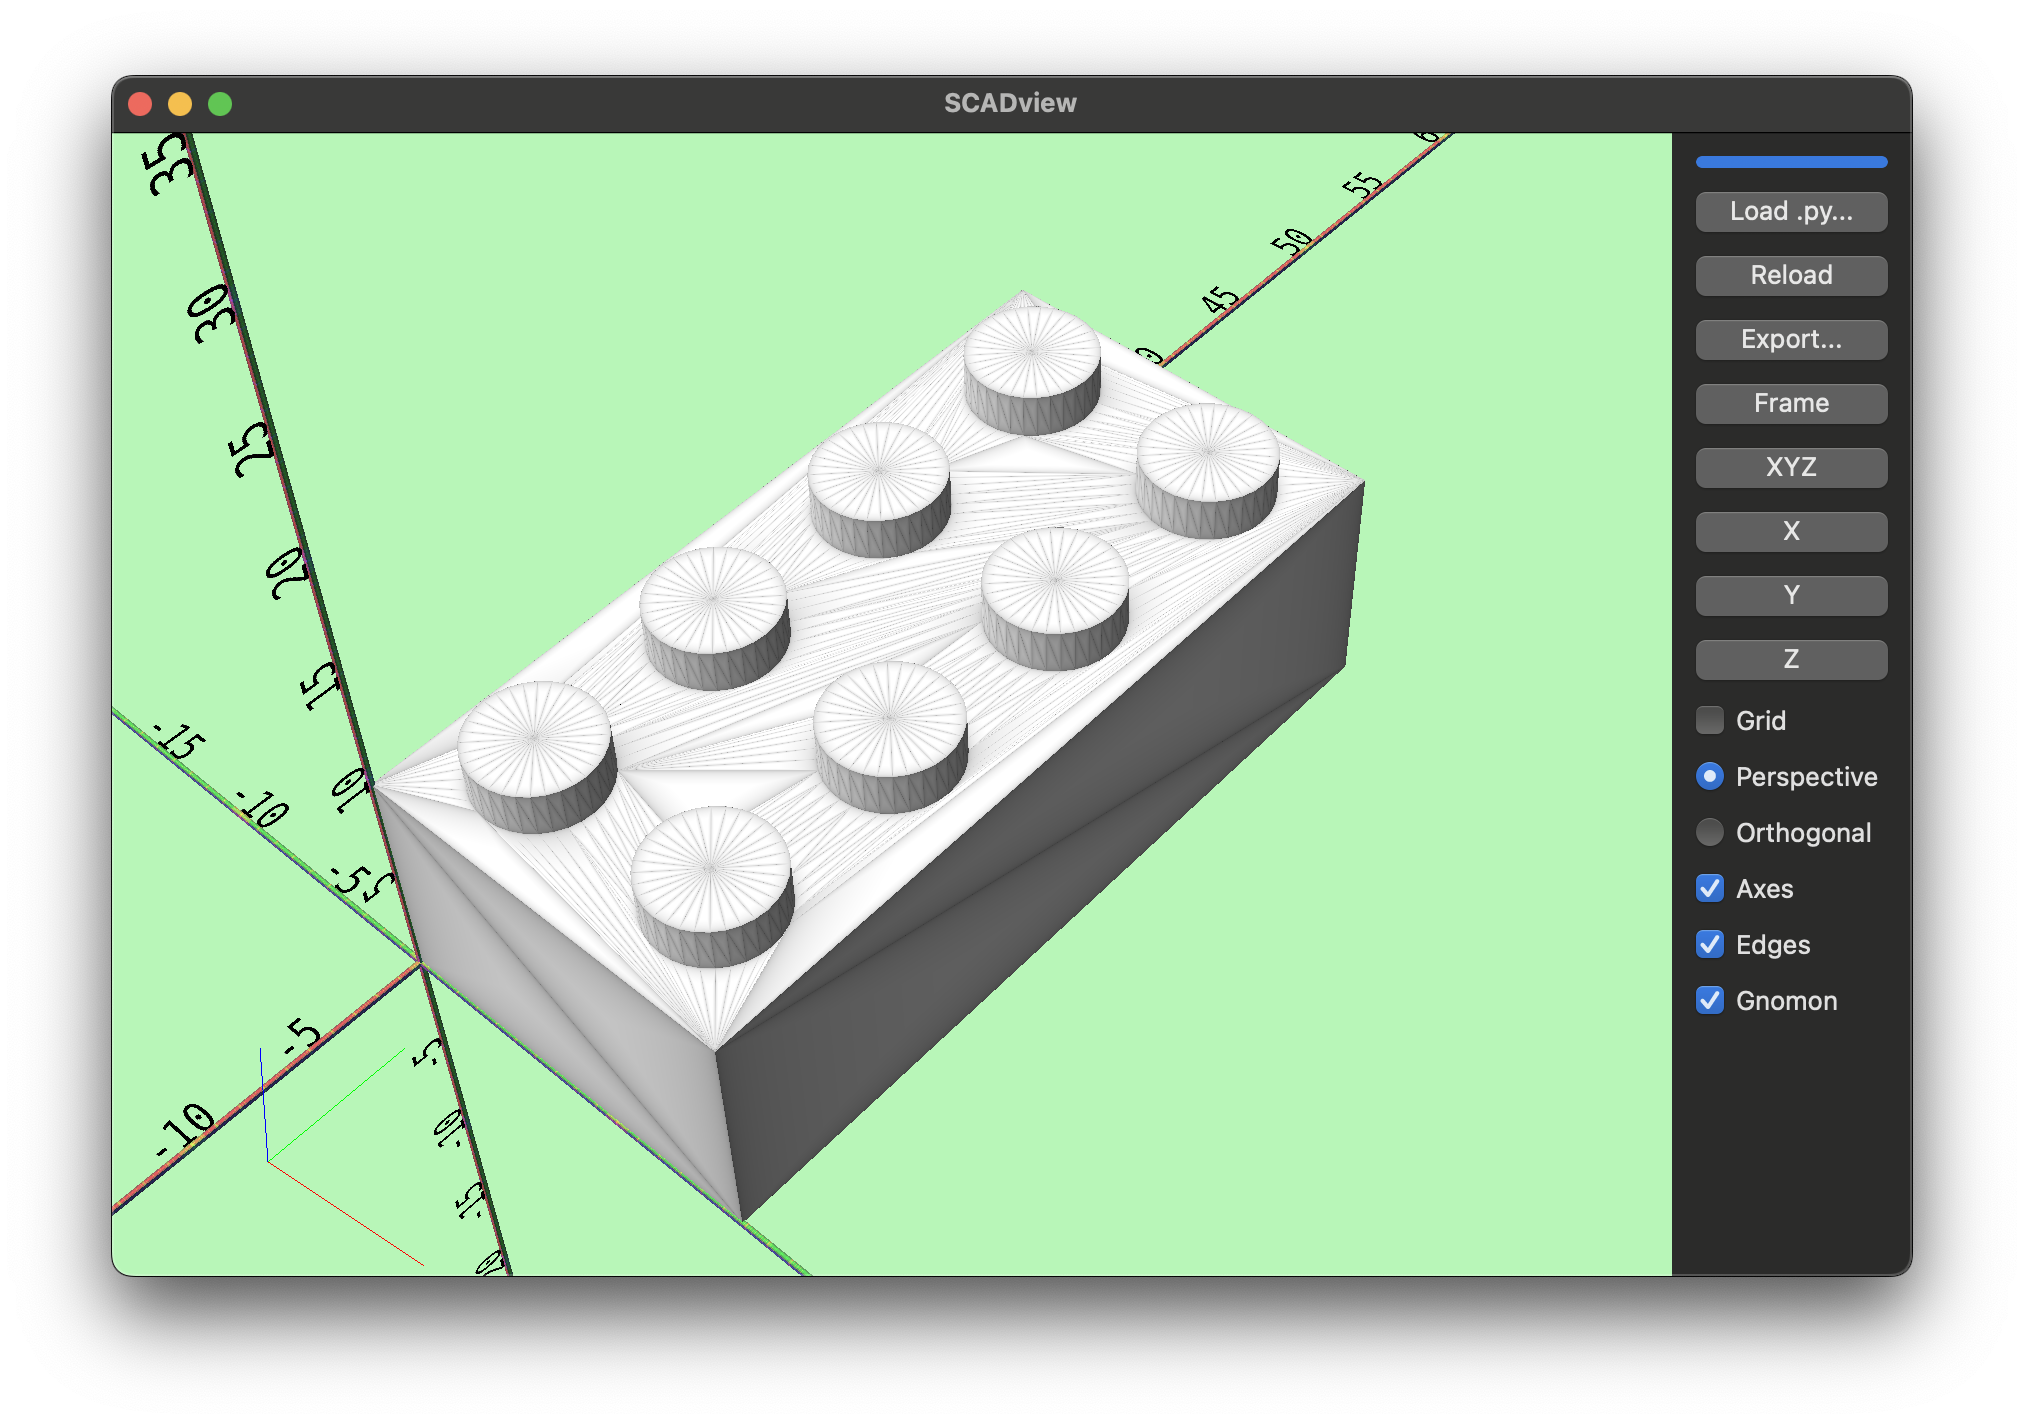Enable the Grid checkbox
The height and width of the screenshot is (1424, 2024).
pos(1709,720)
